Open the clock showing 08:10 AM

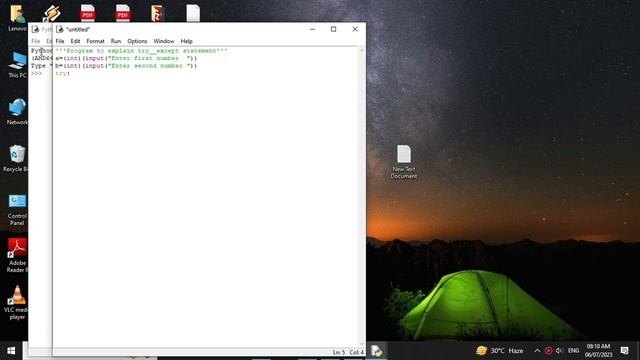[598, 351]
